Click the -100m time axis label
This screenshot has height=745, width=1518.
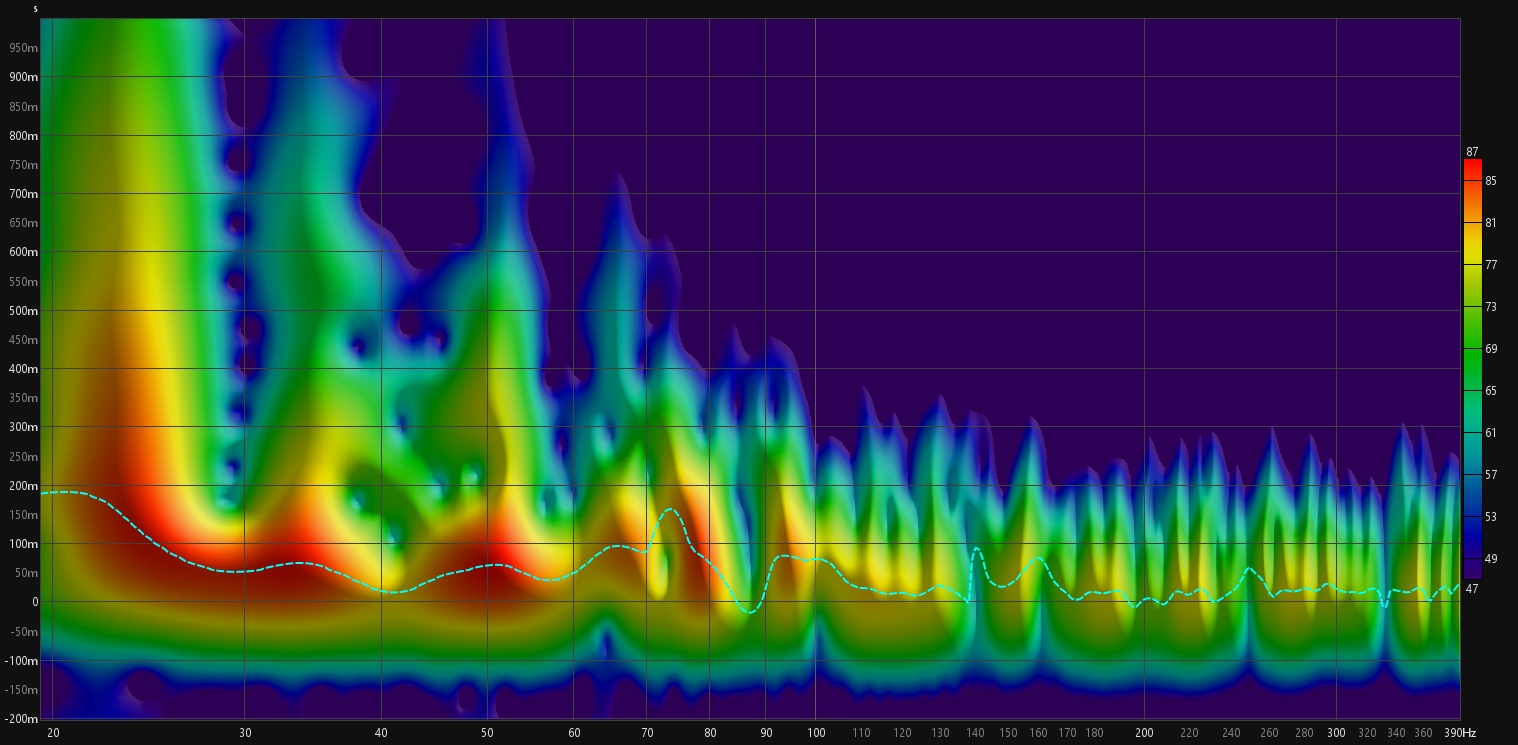[x=21, y=661]
